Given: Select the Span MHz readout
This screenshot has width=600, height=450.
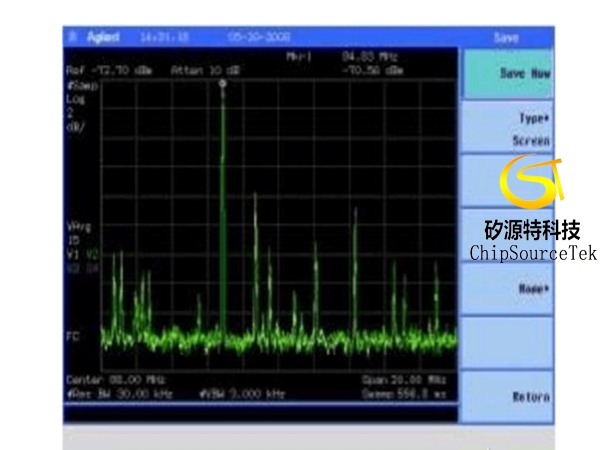Looking at the screenshot, I should coord(404,380).
